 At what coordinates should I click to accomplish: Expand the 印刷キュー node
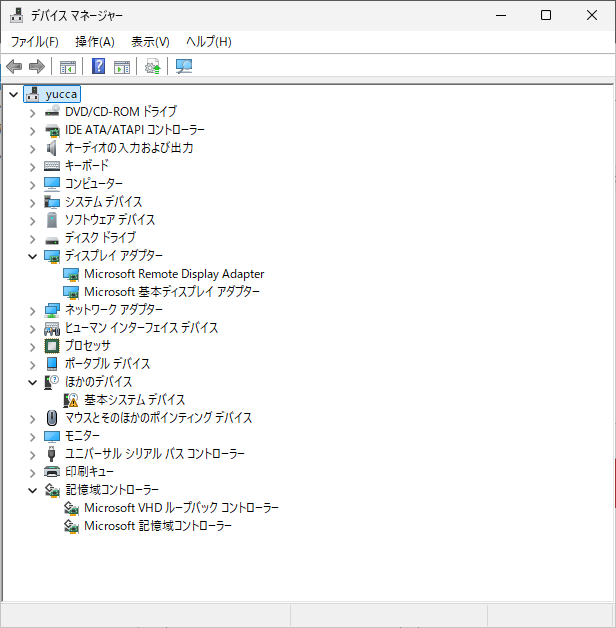point(32,473)
